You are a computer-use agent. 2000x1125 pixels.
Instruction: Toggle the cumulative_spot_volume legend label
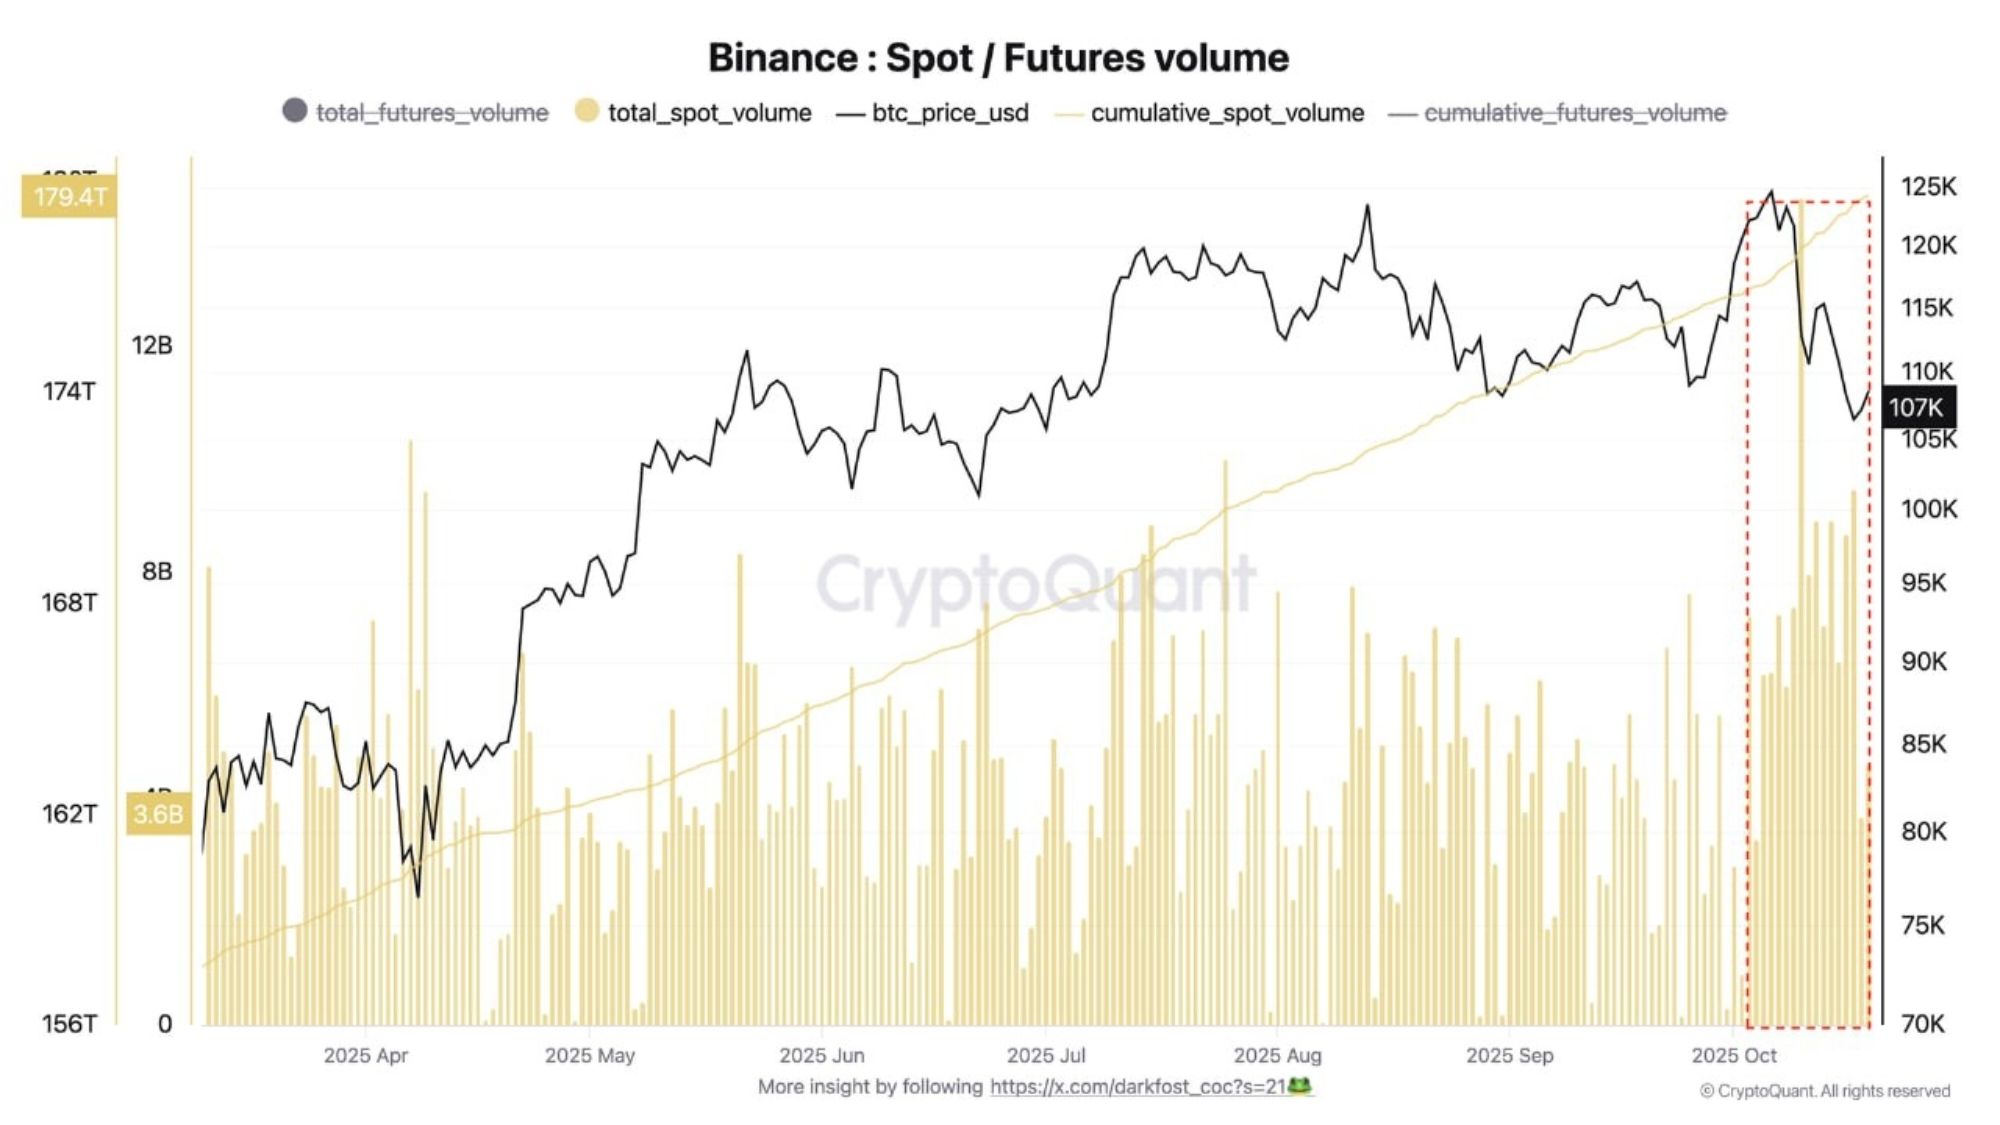(1227, 113)
